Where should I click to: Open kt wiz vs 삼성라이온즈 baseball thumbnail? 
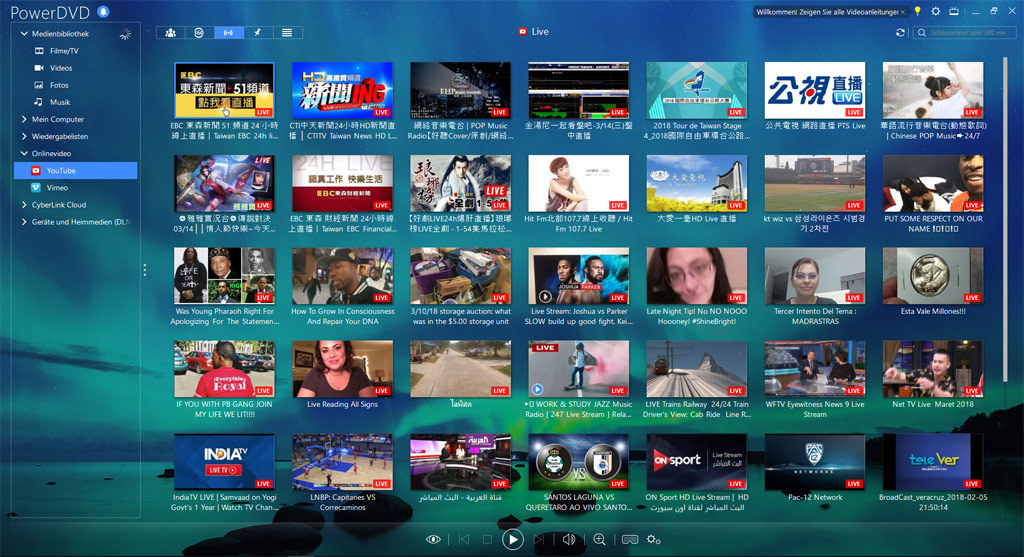point(814,183)
